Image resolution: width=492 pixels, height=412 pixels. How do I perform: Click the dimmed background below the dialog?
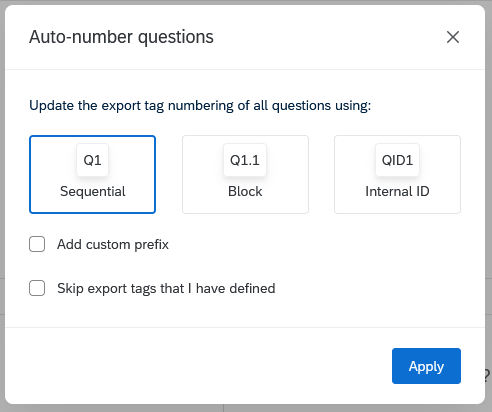(246, 408)
